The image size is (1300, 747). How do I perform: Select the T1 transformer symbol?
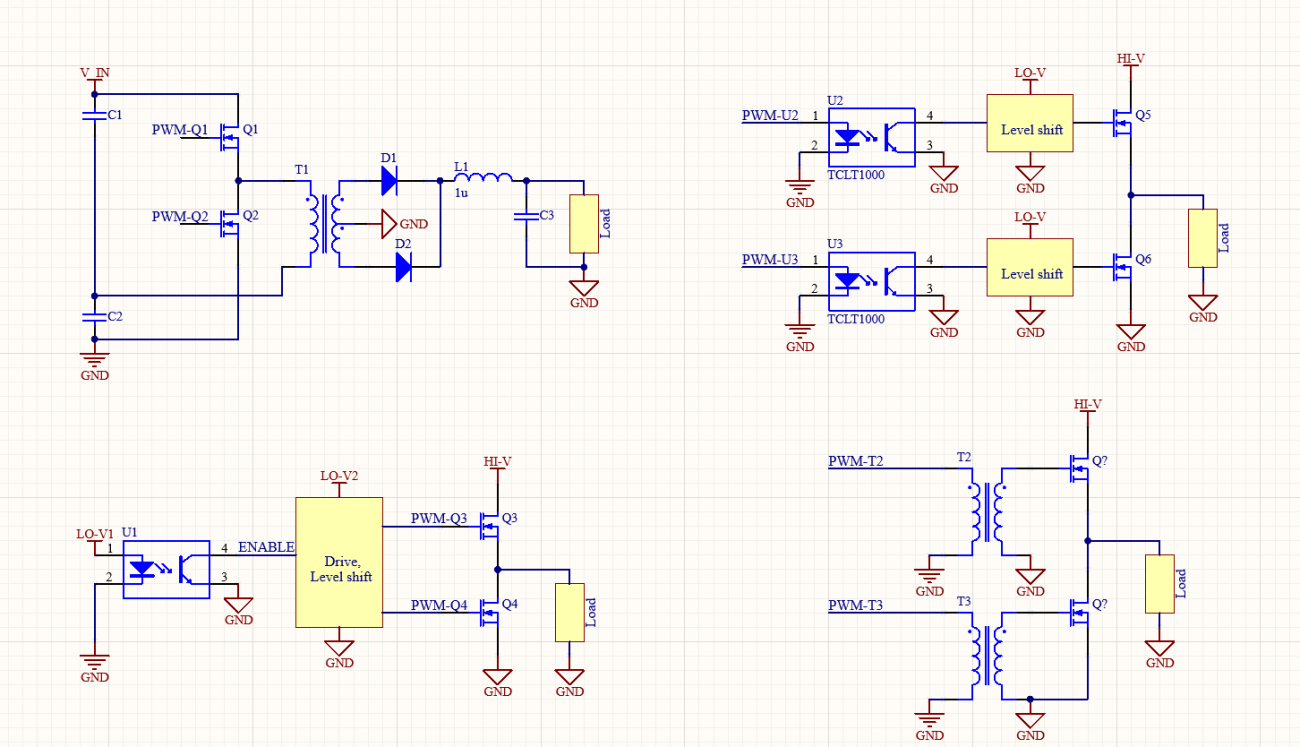tap(324, 224)
